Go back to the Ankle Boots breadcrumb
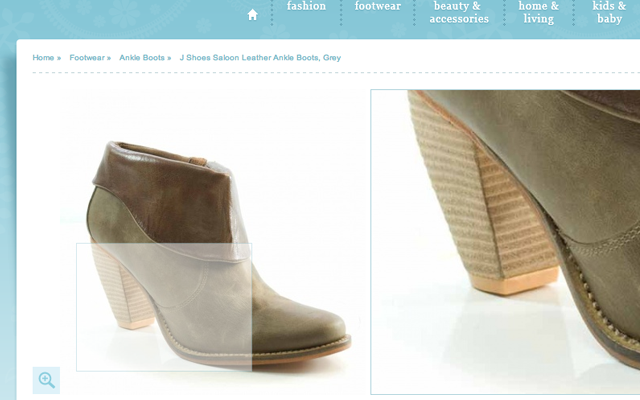Screen dimensions: 640x400 tap(142, 58)
